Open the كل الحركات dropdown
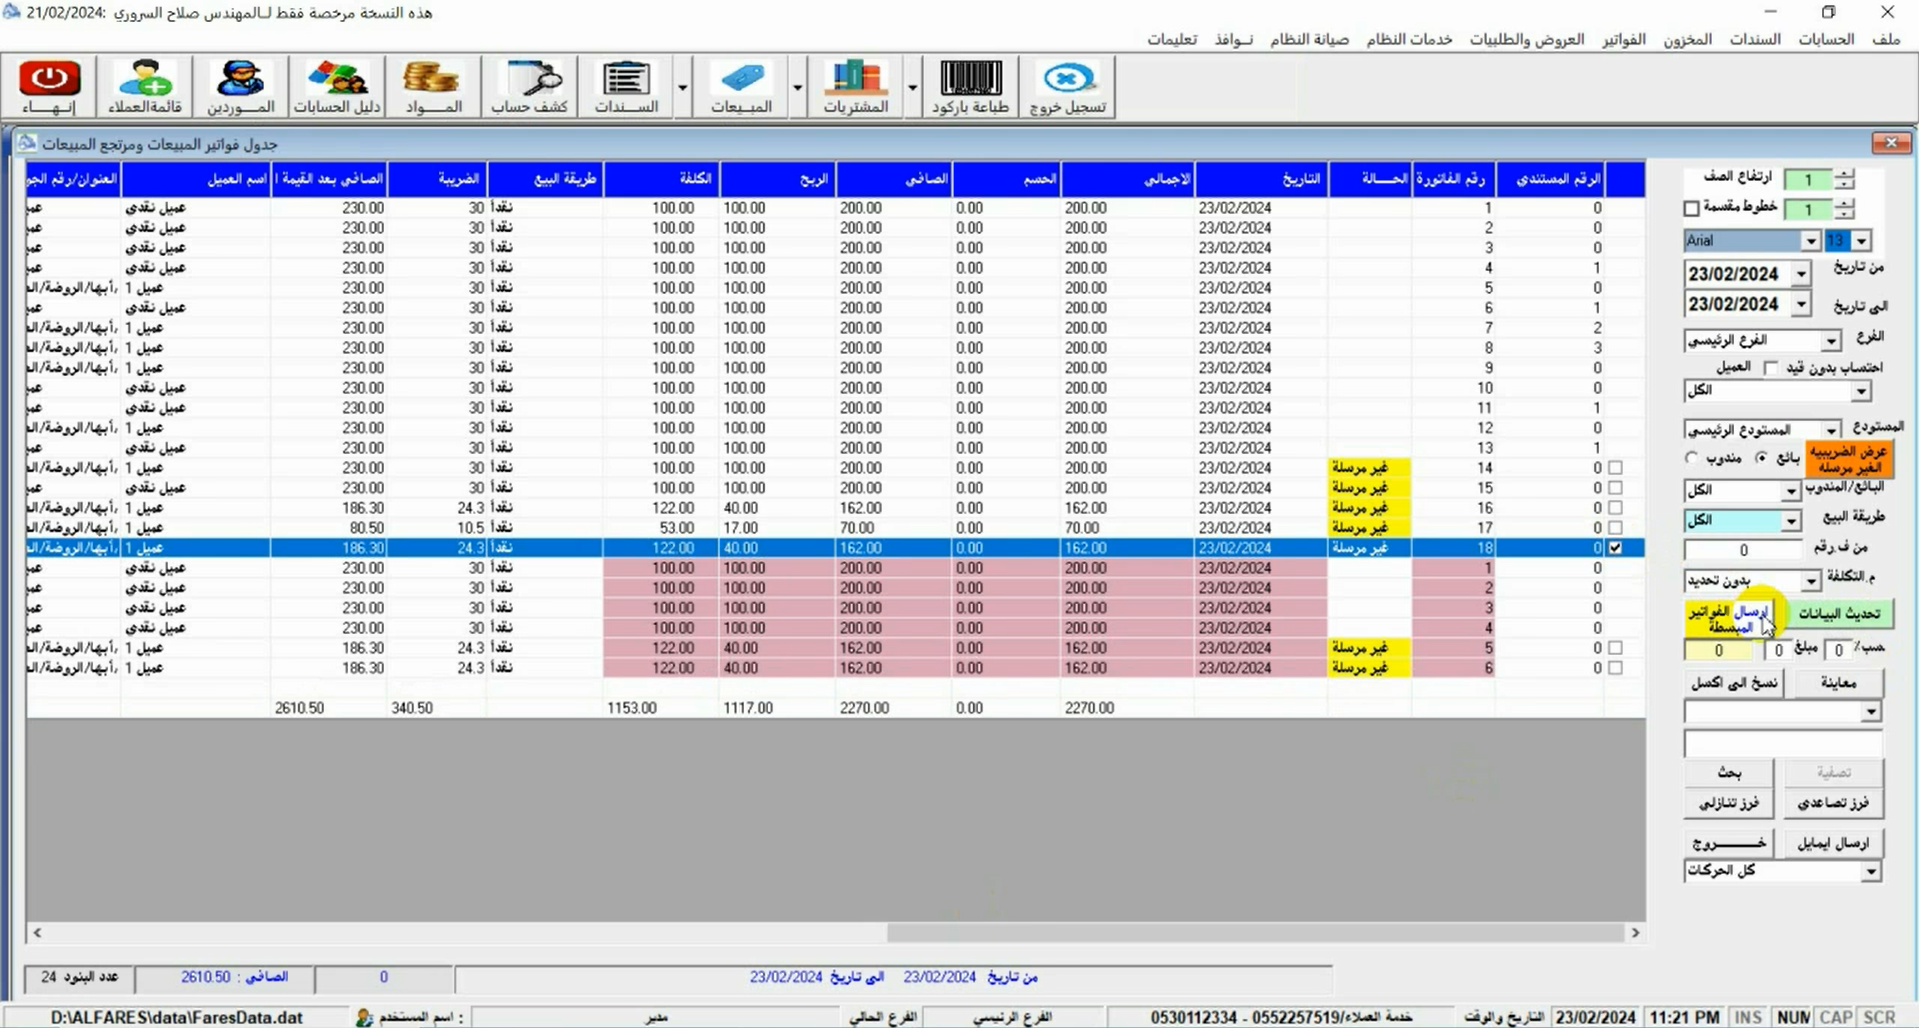This screenshot has width=1919, height=1028. pos(1870,872)
